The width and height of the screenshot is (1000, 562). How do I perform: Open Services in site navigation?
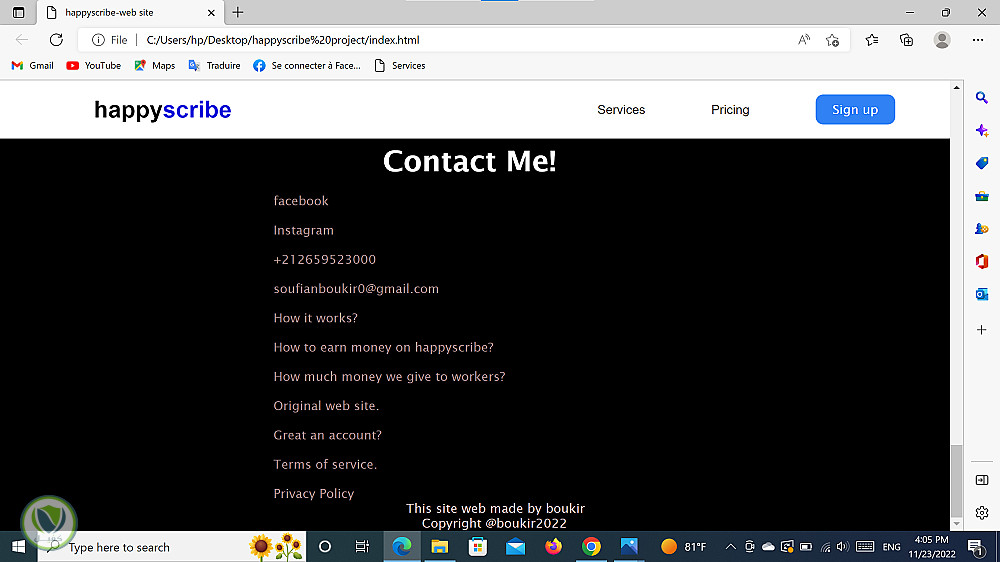pyautogui.click(x=621, y=110)
